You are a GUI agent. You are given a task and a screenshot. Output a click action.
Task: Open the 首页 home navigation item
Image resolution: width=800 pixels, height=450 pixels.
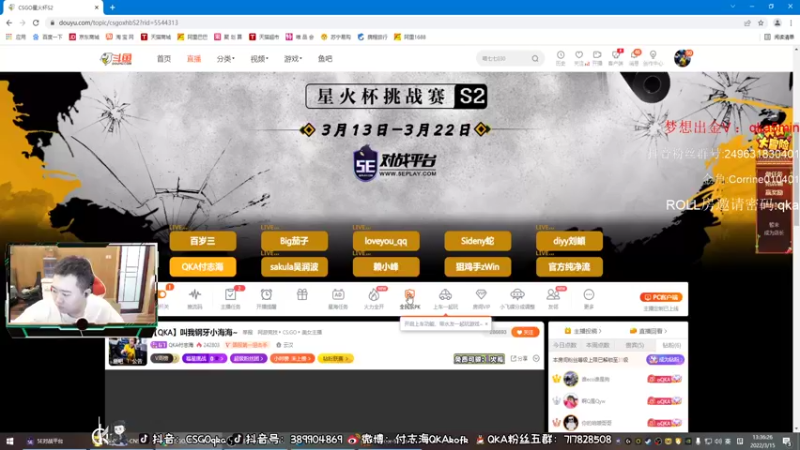[164, 59]
